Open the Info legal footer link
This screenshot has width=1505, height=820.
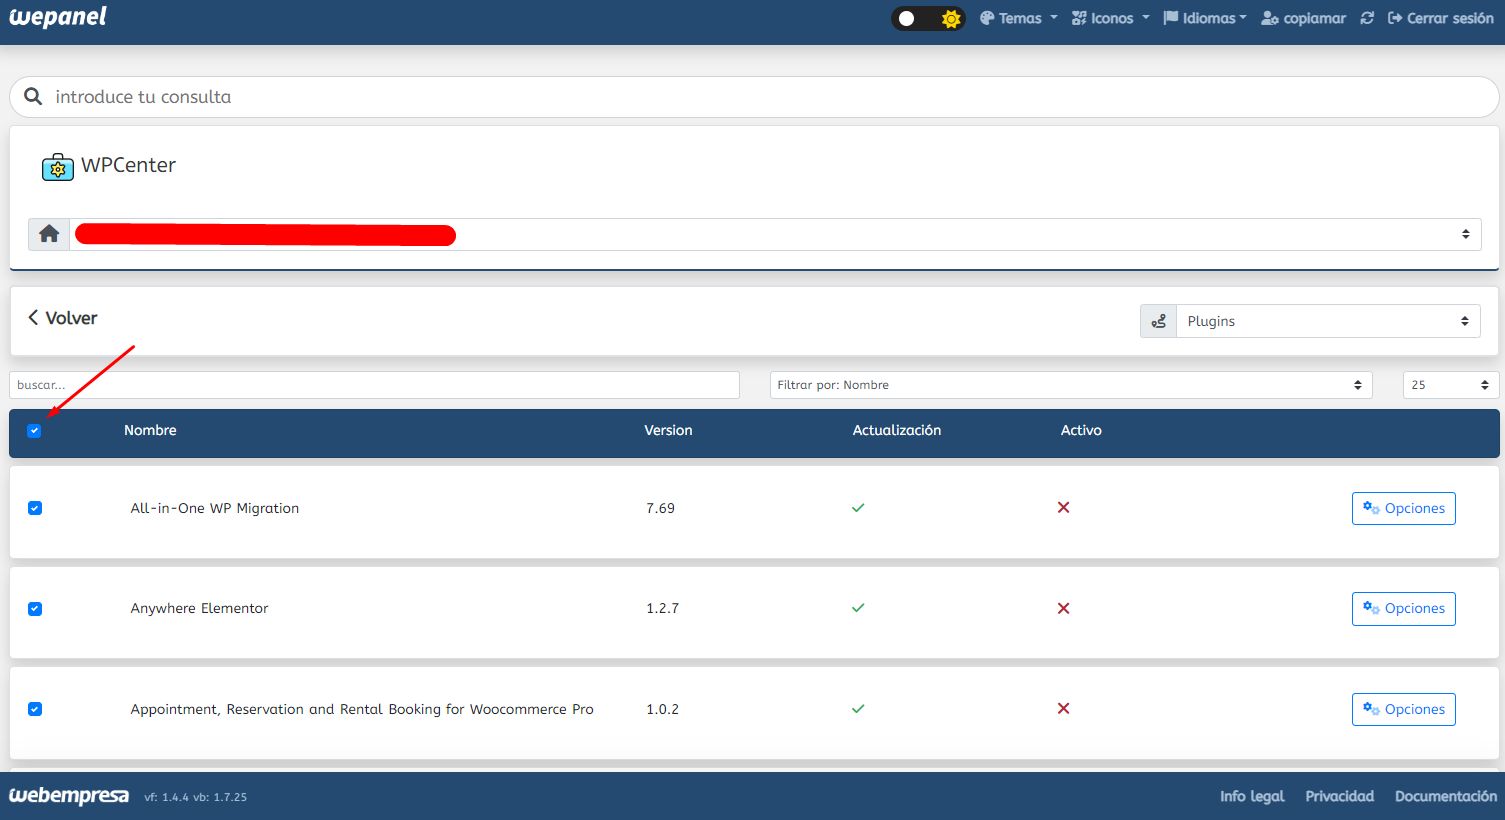coord(1252,796)
